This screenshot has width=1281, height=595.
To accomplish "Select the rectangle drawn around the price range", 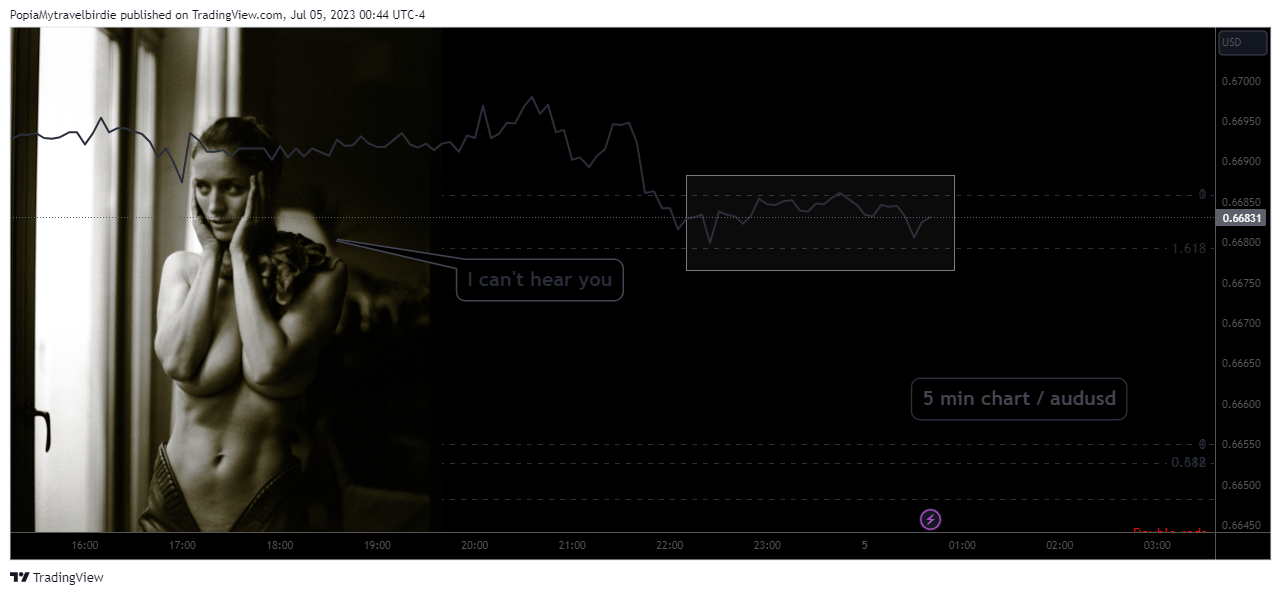I will [x=820, y=223].
